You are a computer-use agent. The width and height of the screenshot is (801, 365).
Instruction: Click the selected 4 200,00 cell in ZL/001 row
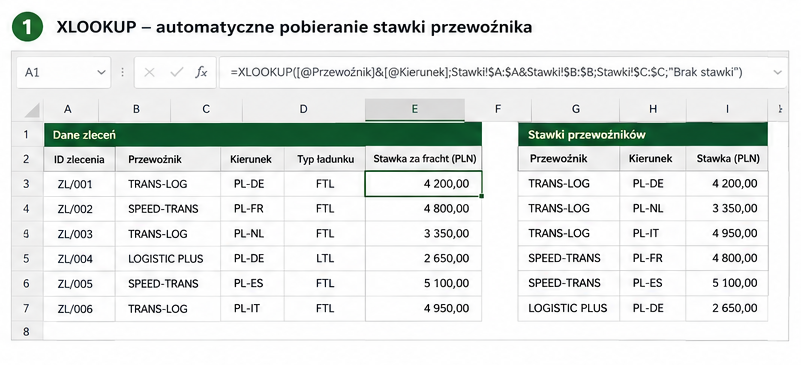pos(424,184)
